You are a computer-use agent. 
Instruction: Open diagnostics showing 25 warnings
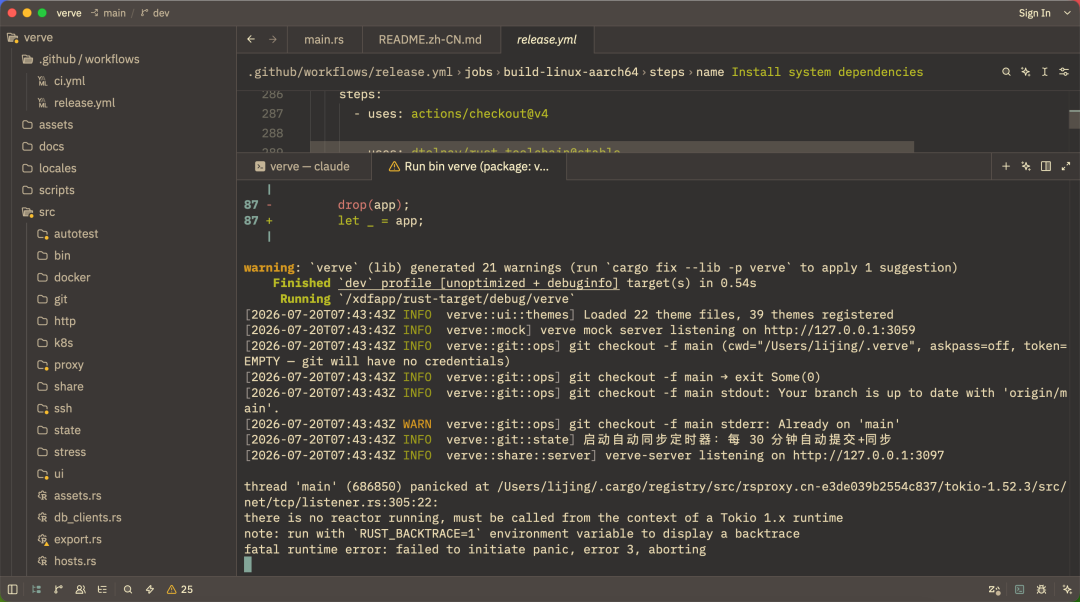[x=180, y=589]
